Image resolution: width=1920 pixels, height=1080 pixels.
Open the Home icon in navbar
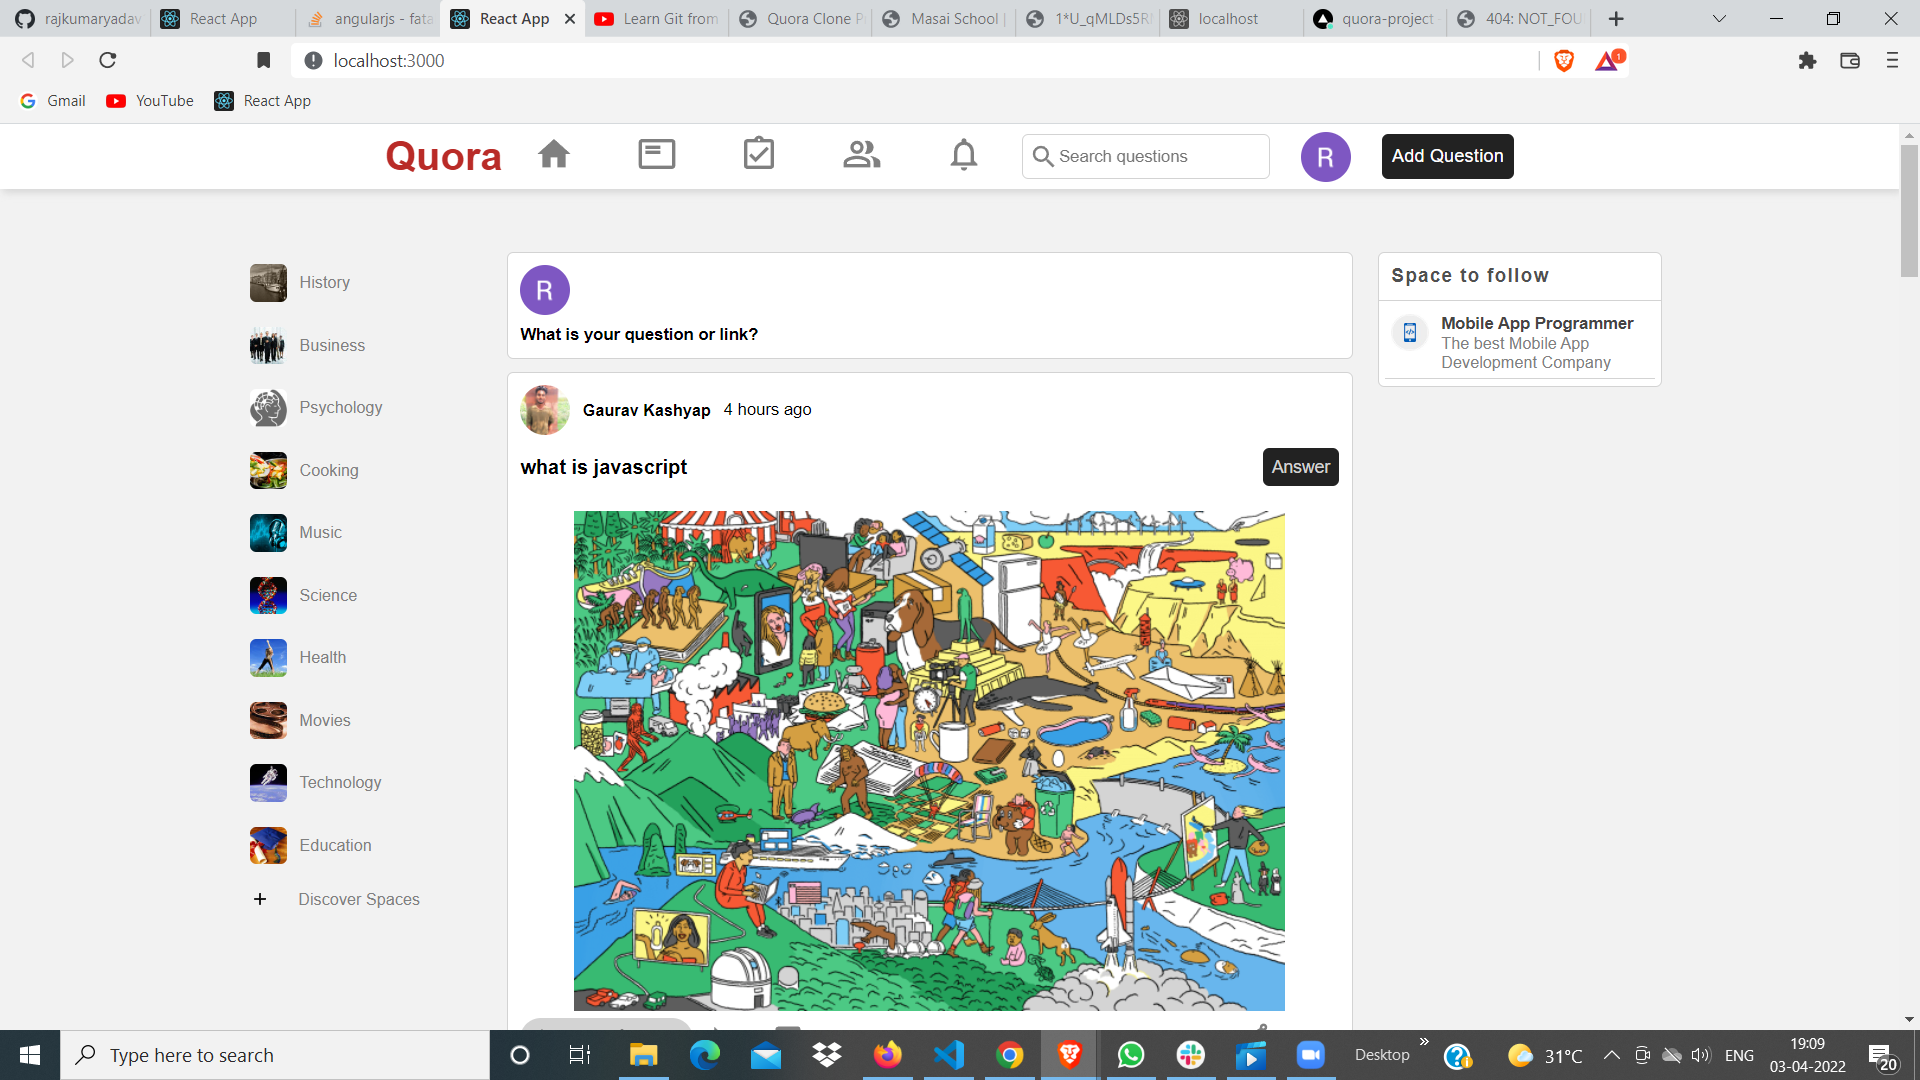coord(554,155)
